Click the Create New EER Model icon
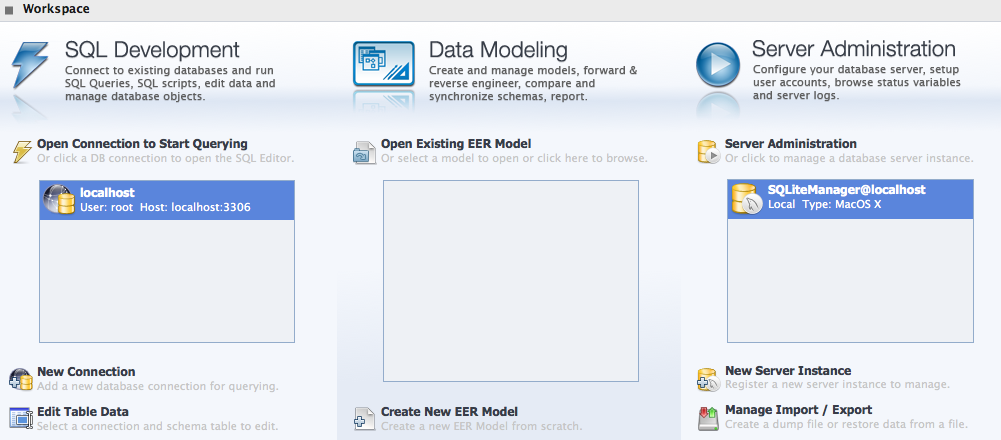The image size is (1001, 440). click(x=365, y=419)
